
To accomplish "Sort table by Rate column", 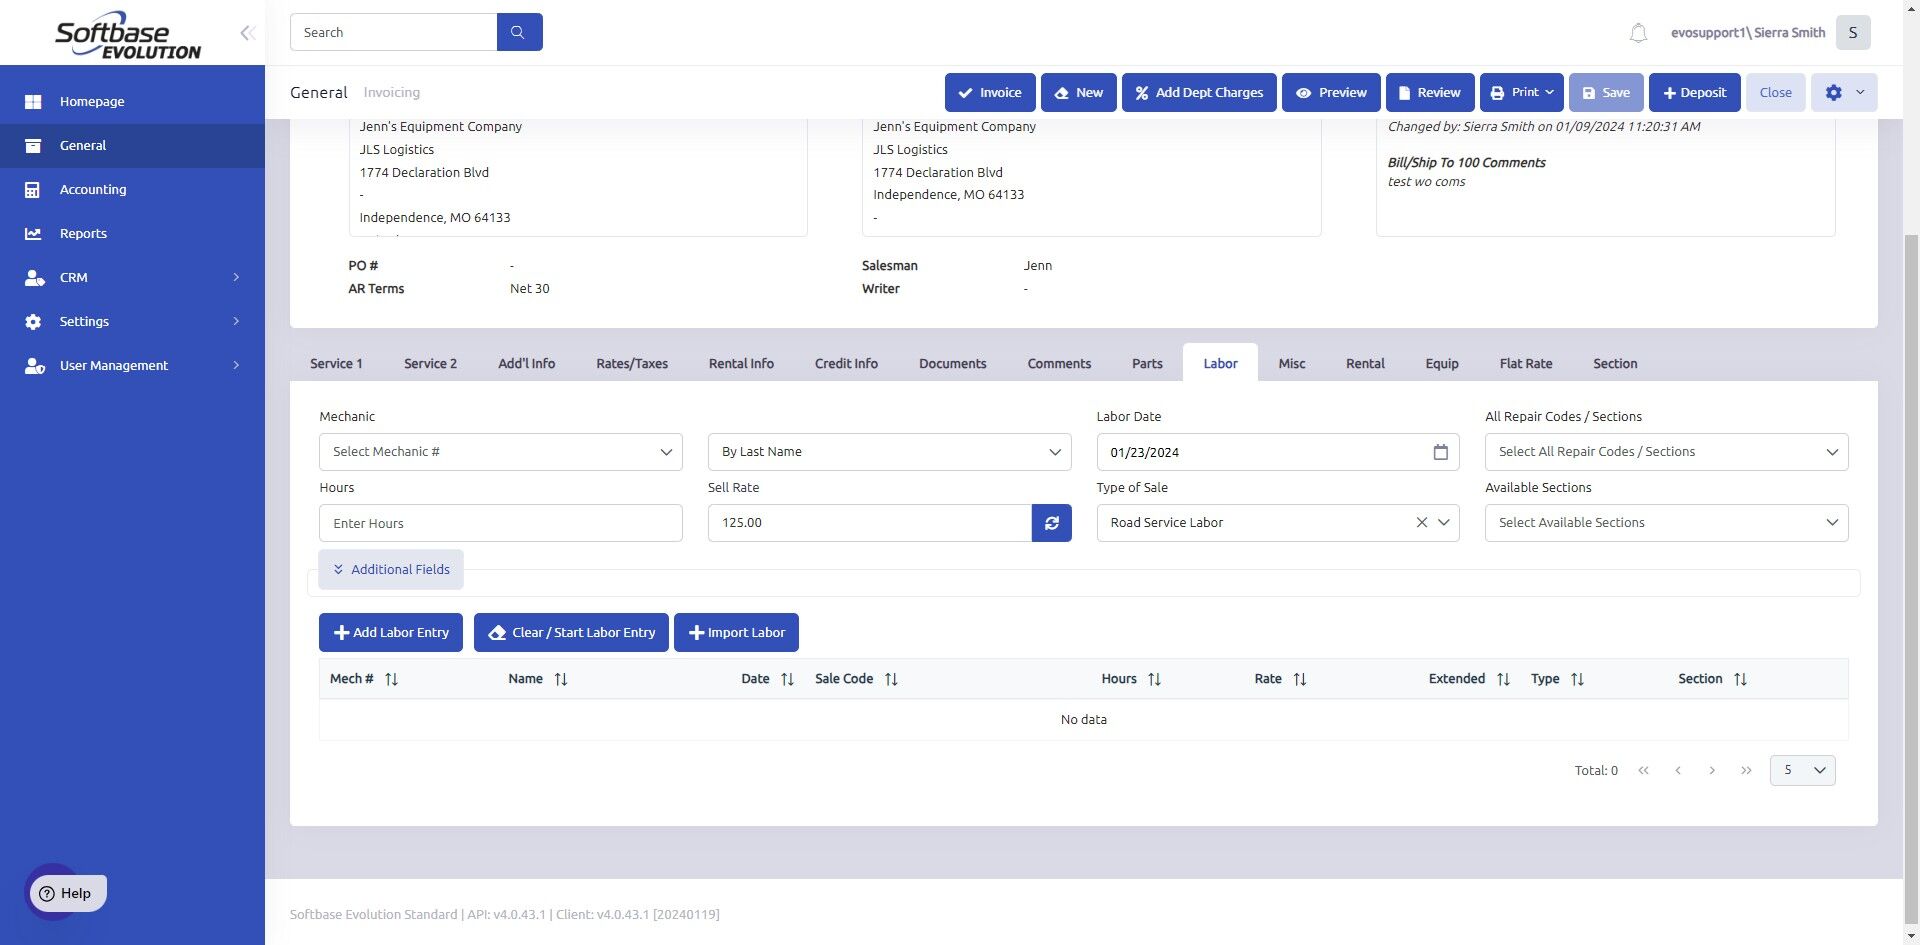I will click(x=1300, y=679).
